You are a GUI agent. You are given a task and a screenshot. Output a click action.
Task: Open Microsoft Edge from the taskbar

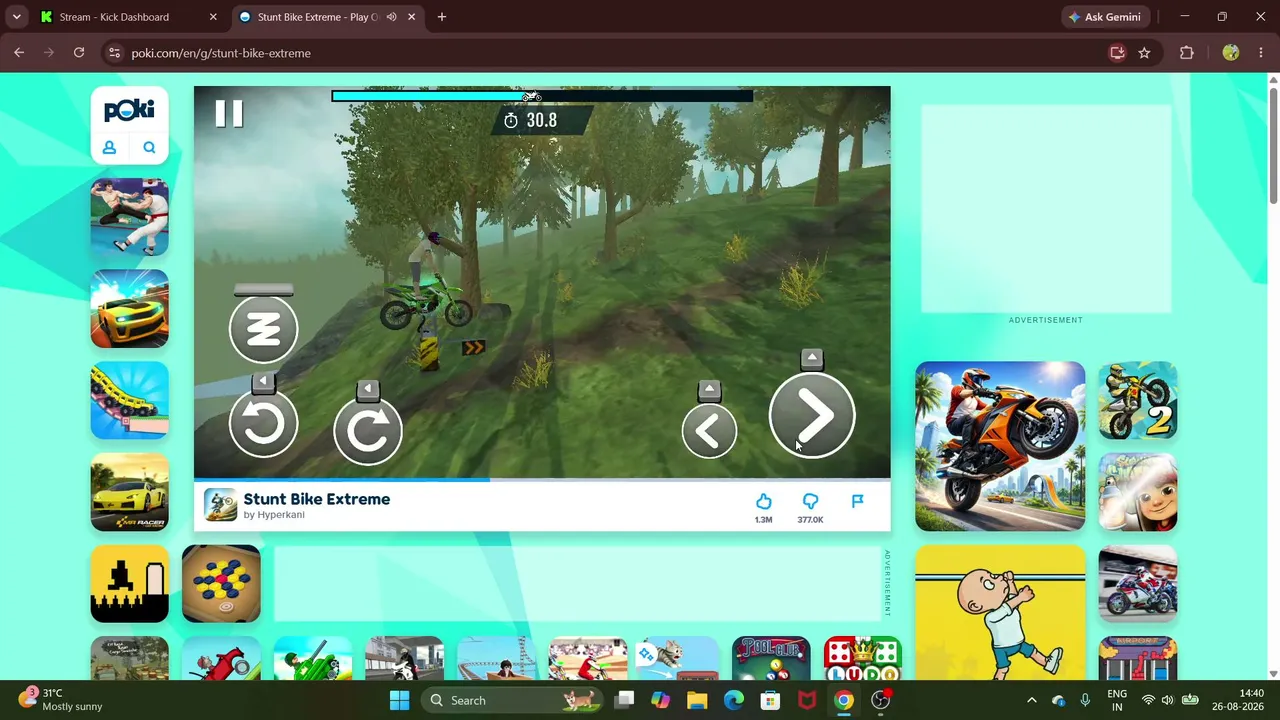[734, 700]
